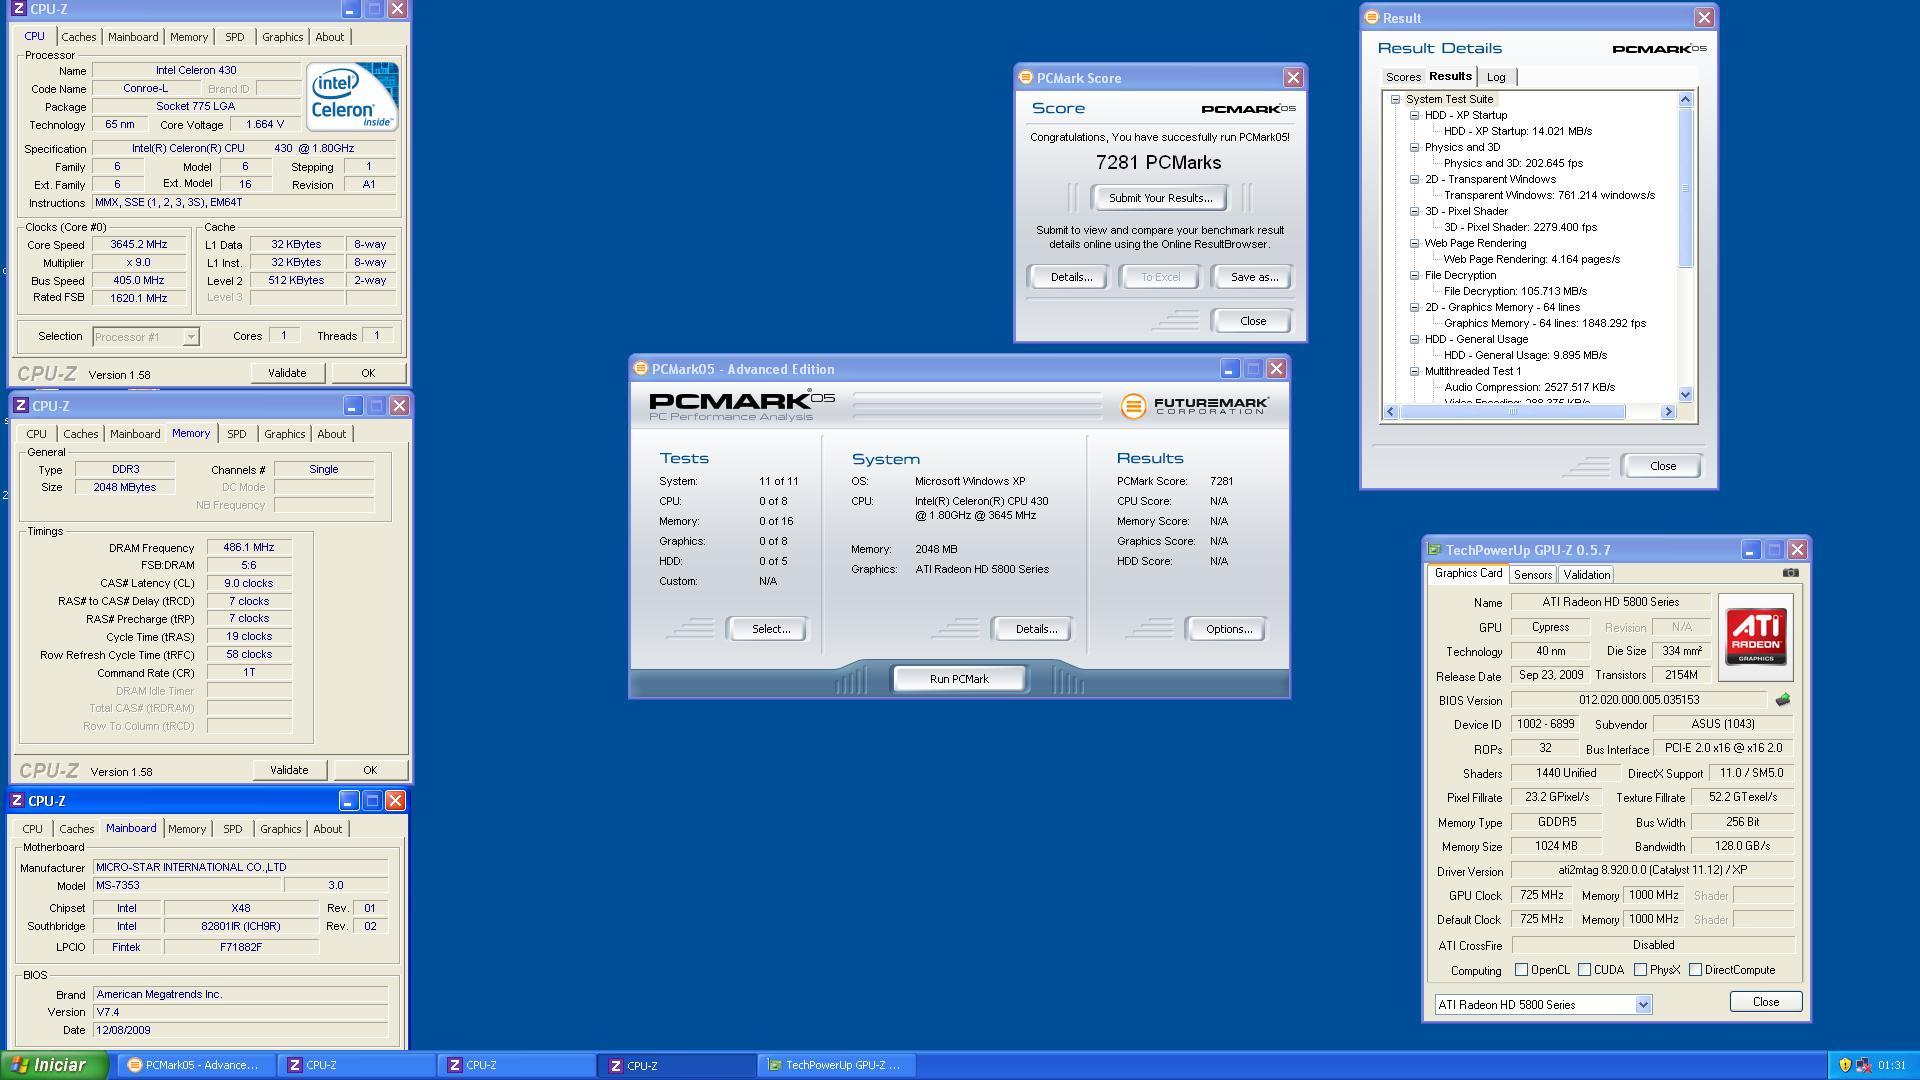Click the security shield tray icon

(x=1845, y=1065)
